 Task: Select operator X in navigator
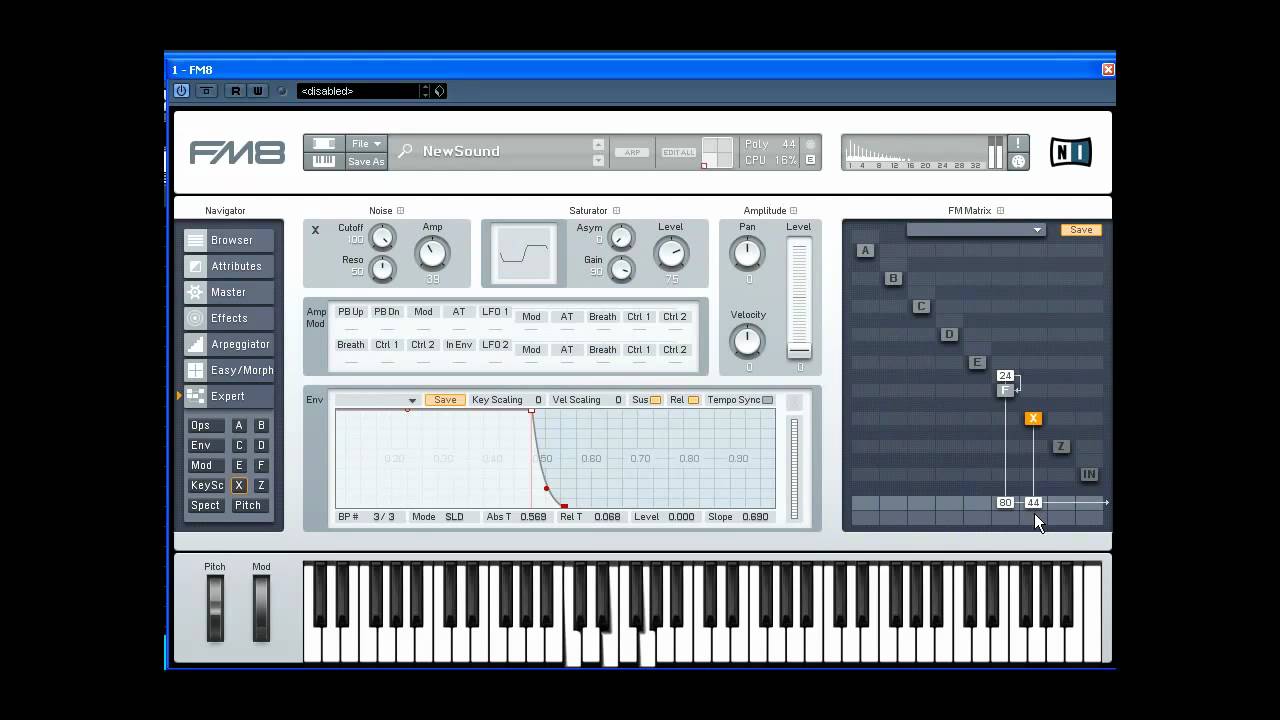coord(239,486)
